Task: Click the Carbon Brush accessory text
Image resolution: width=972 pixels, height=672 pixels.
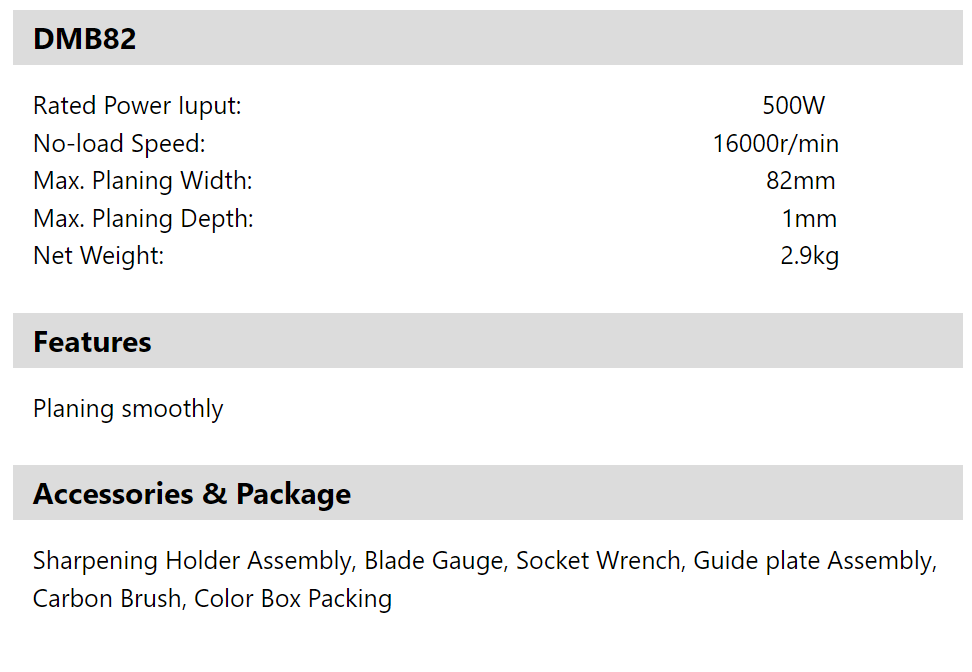Action: click(x=107, y=599)
